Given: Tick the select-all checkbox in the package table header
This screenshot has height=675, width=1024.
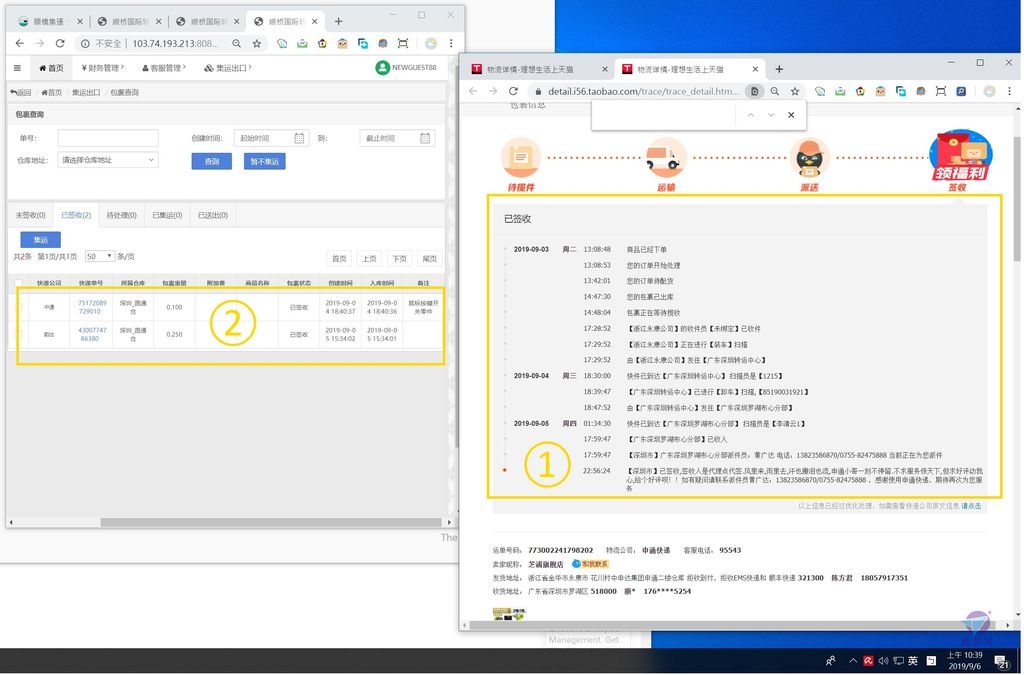Looking at the screenshot, I should [x=18, y=283].
